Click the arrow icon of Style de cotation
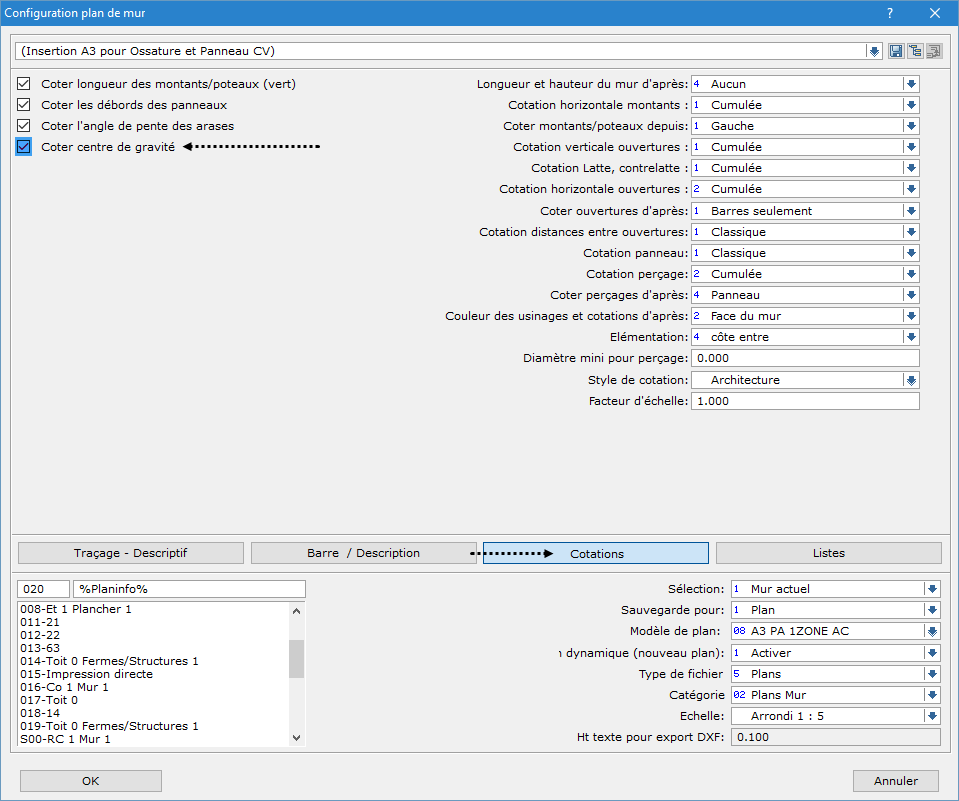Screen dimensions: 959x801 pyautogui.click(x=911, y=380)
